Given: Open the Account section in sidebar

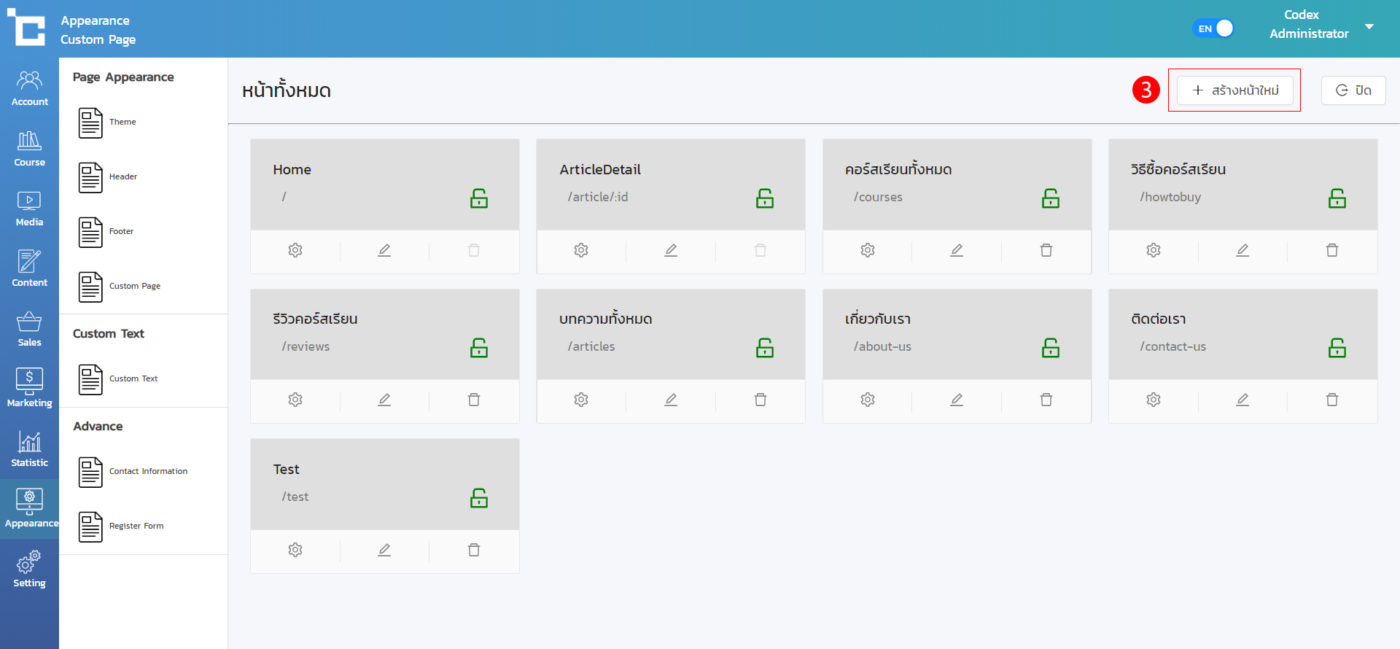Looking at the screenshot, I should tap(29, 88).
